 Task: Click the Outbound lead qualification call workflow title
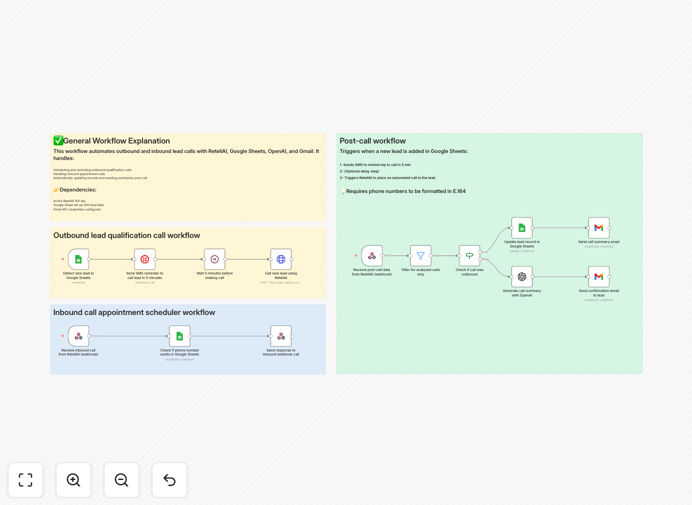coord(127,235)
